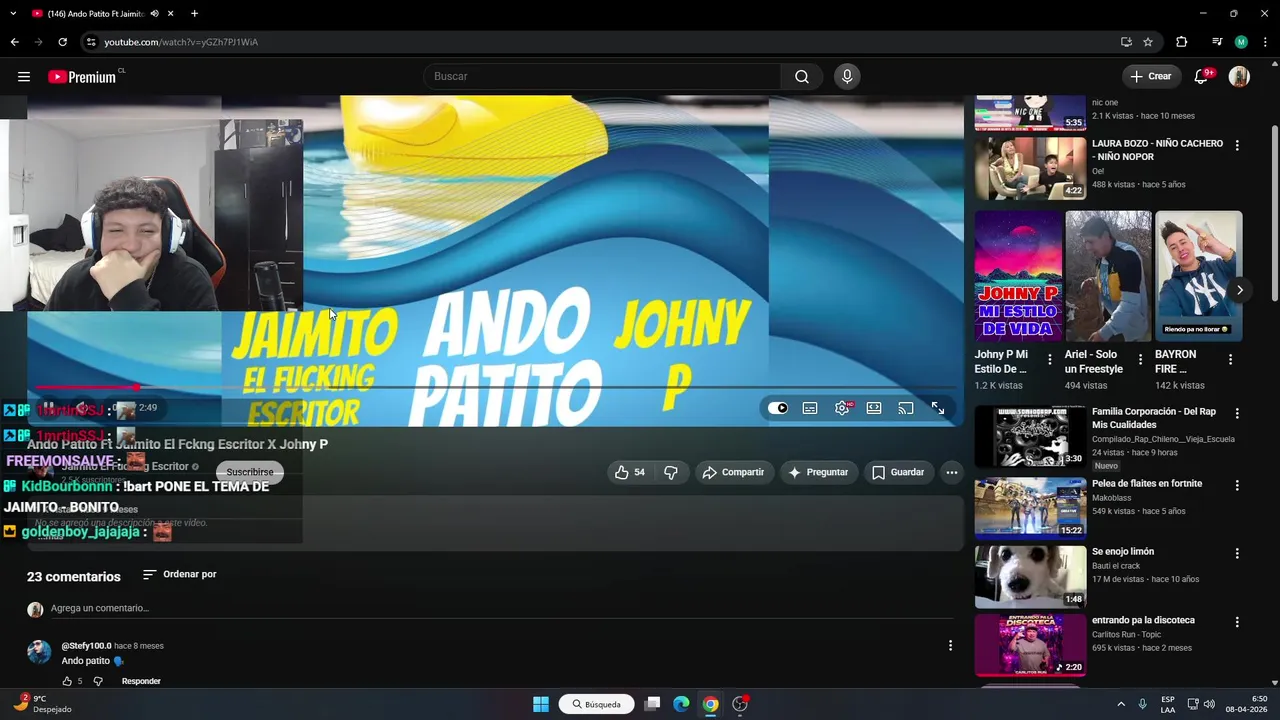This screenshot has width=1280, height=720.
Task: Open options for Ariel Solo un Freestyle
Action: pyautogui.click(x=1140, y=360)
